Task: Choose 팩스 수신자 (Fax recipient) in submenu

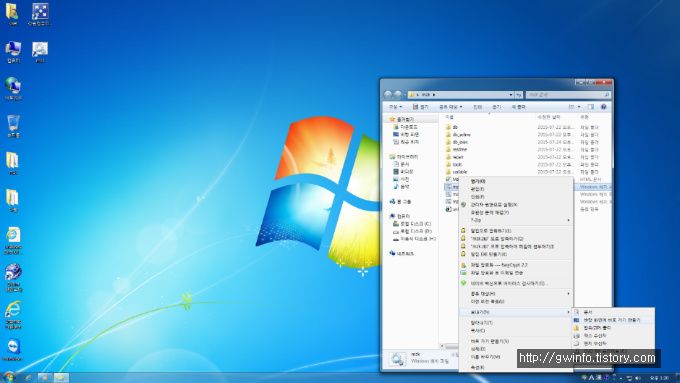Action: click(x=613, y=335)
